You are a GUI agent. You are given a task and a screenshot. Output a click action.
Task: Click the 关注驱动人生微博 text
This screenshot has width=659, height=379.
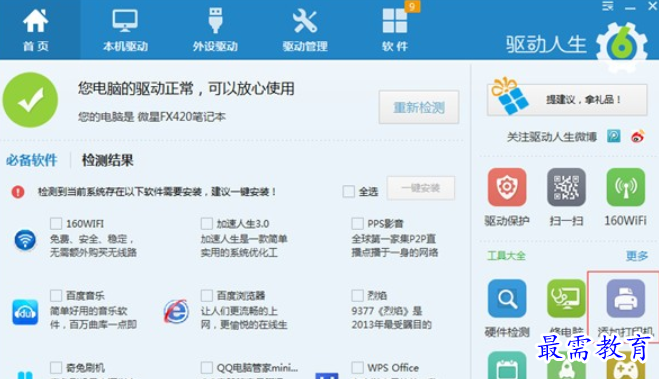tap(552, 137)
